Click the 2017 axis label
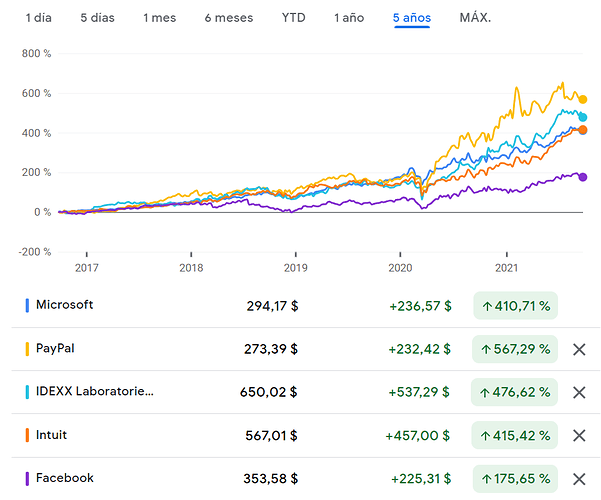The width and height of the screenshot is (601, 500). click(87, 268)
